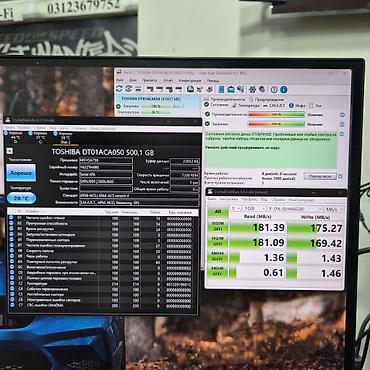
Task: Select the D: drive 44 °C tab in CrystalDiskInfo
Action: click(x=14, y=137)
